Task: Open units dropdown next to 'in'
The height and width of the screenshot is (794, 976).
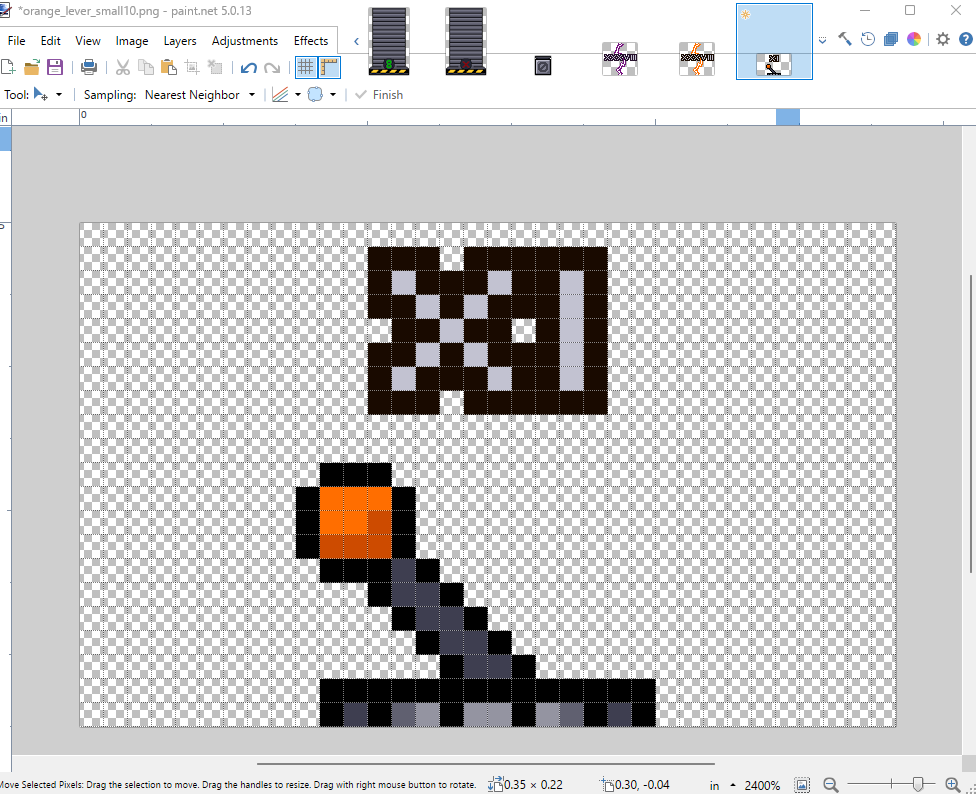Action: click(x=733, y=785)
